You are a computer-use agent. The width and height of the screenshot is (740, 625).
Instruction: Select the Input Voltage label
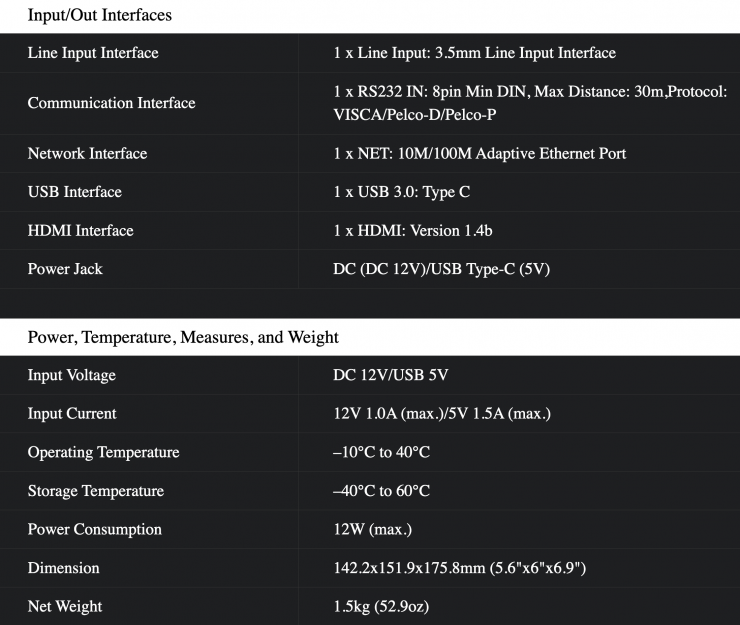71,376
